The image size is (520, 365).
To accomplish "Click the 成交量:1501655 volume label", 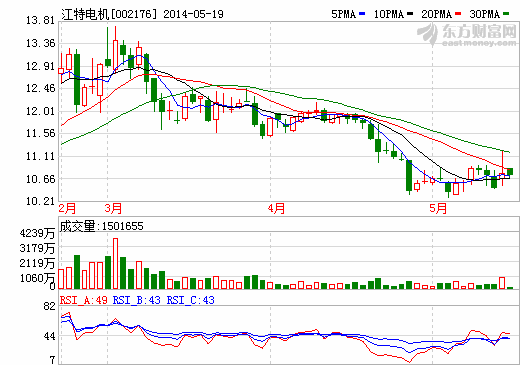I will pos(101,226).
